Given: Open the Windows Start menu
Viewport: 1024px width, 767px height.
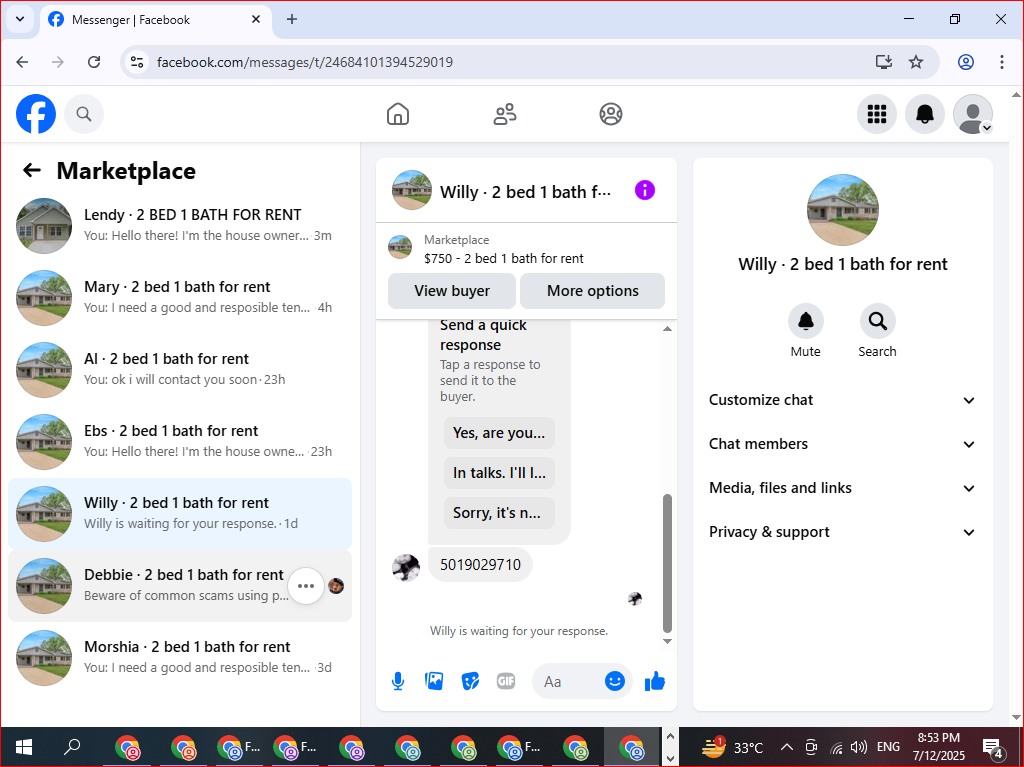Looking at the screenshot, I should click(x=24, y=747).
